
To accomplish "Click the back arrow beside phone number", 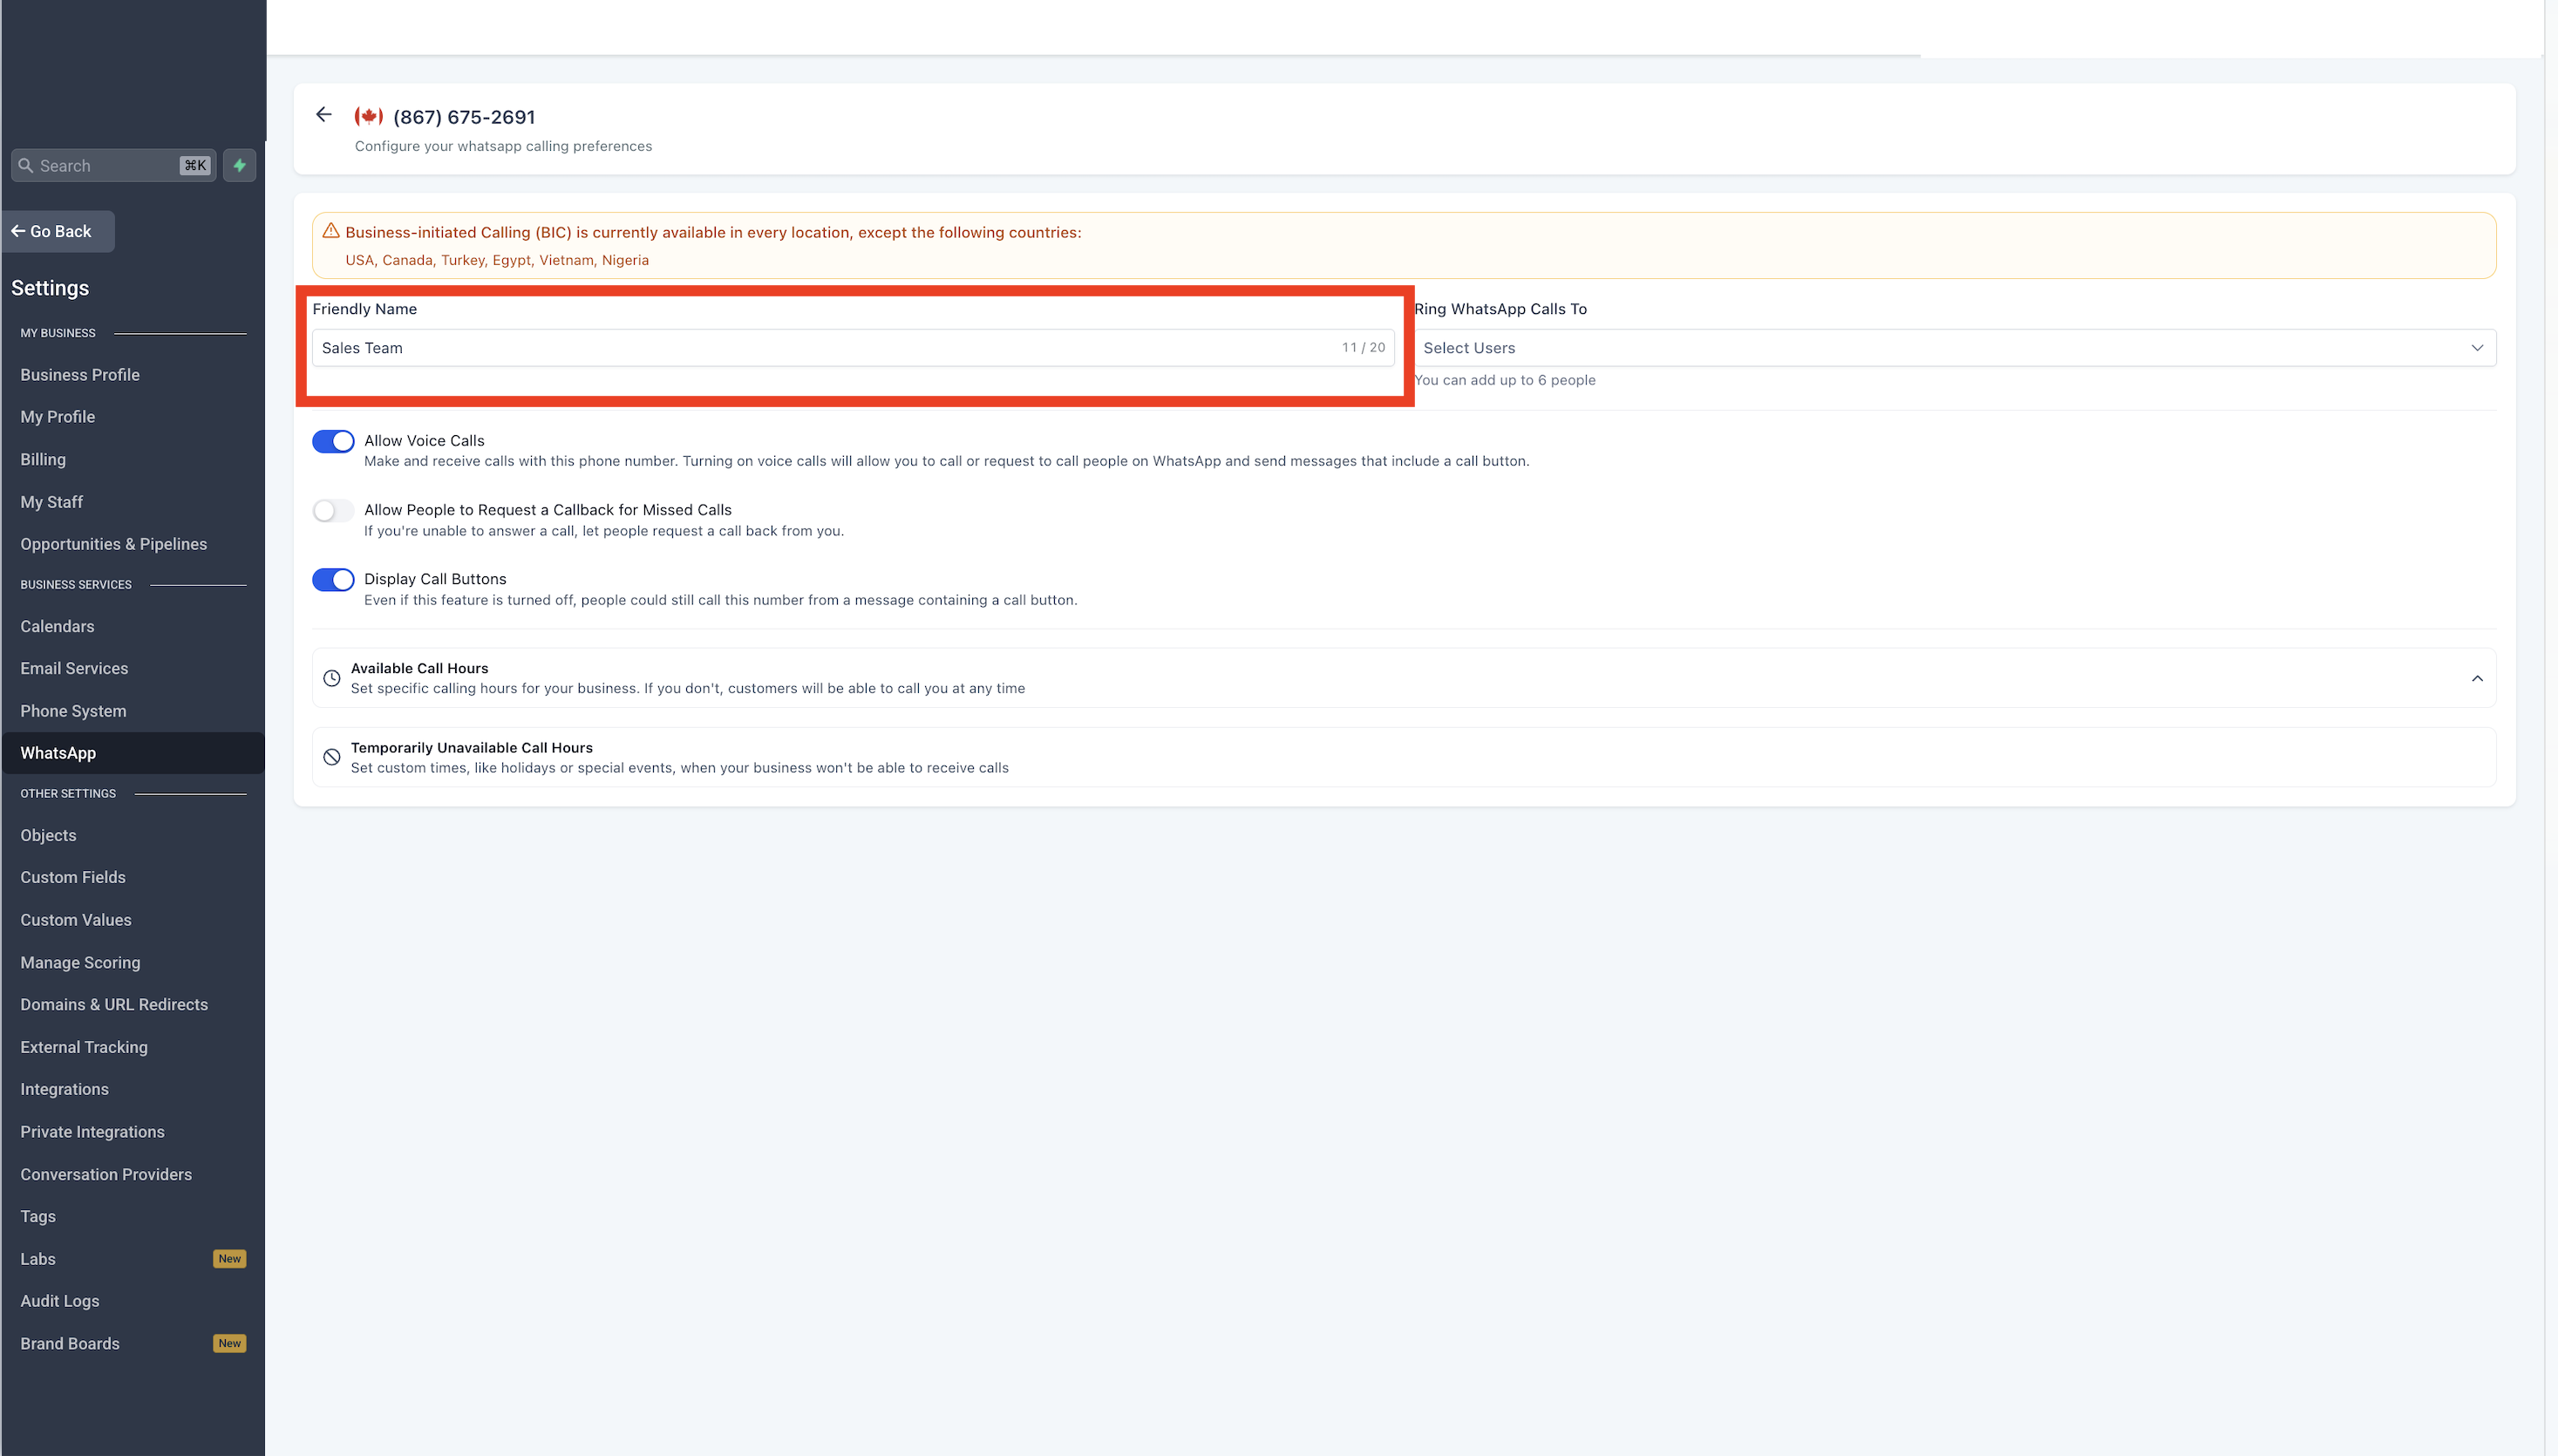I will click(323, 115).
